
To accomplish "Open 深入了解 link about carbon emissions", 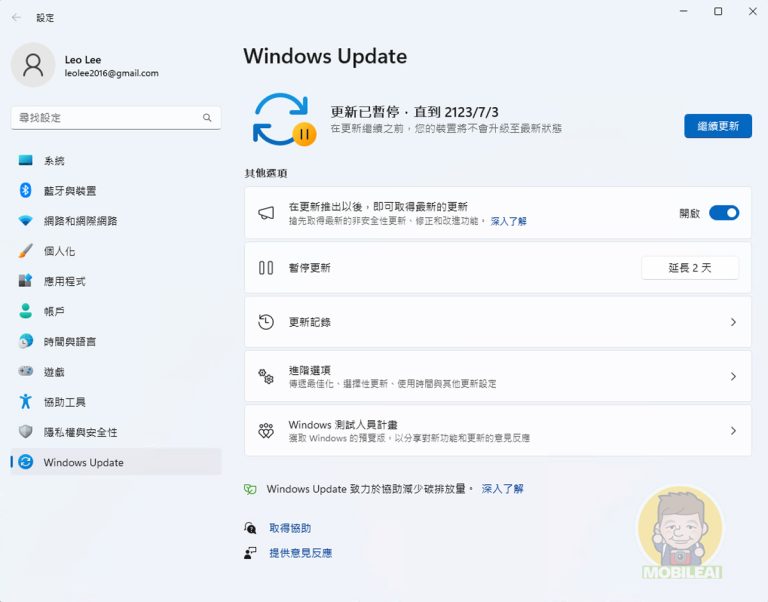I will (503, 489).
